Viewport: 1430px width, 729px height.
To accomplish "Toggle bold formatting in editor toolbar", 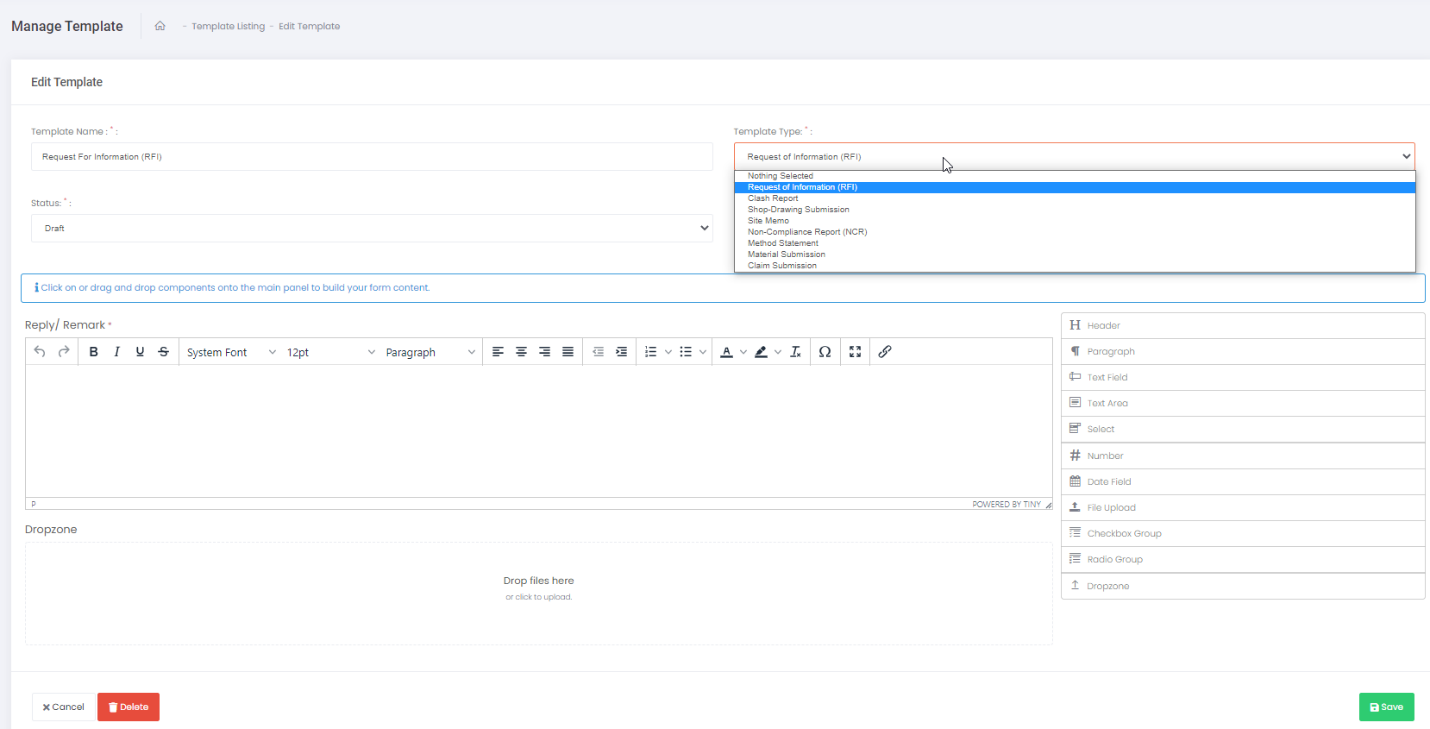I will (94, 352).
